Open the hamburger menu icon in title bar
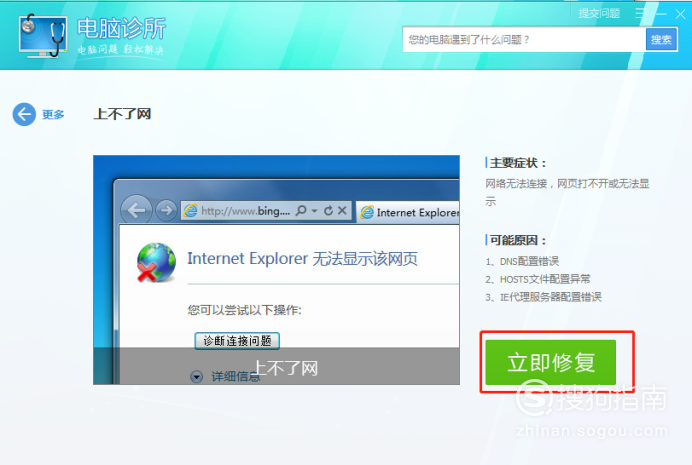This screenshot has width=692, height=465. tap(641, 14)
